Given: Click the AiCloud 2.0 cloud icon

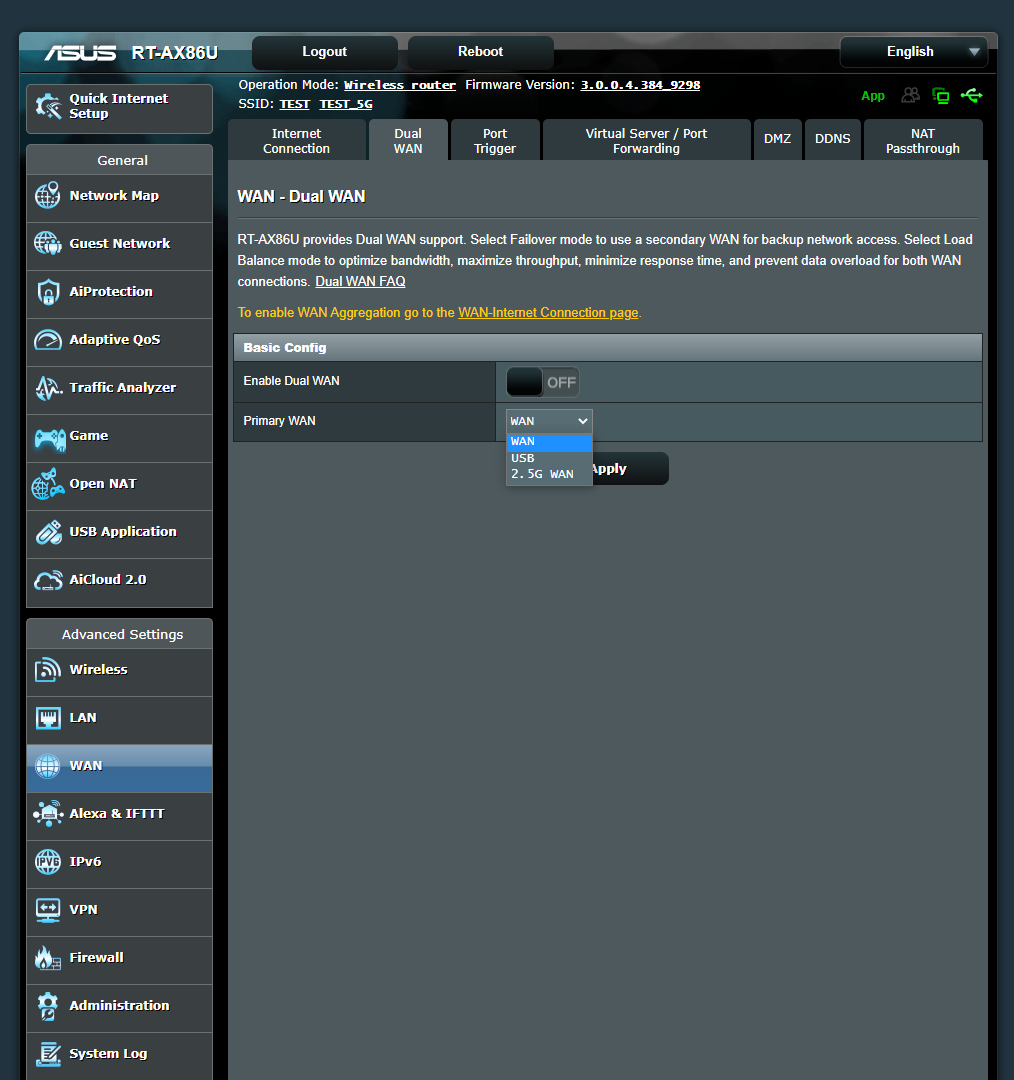Looking at the screenshot, I should pos(48,581).
